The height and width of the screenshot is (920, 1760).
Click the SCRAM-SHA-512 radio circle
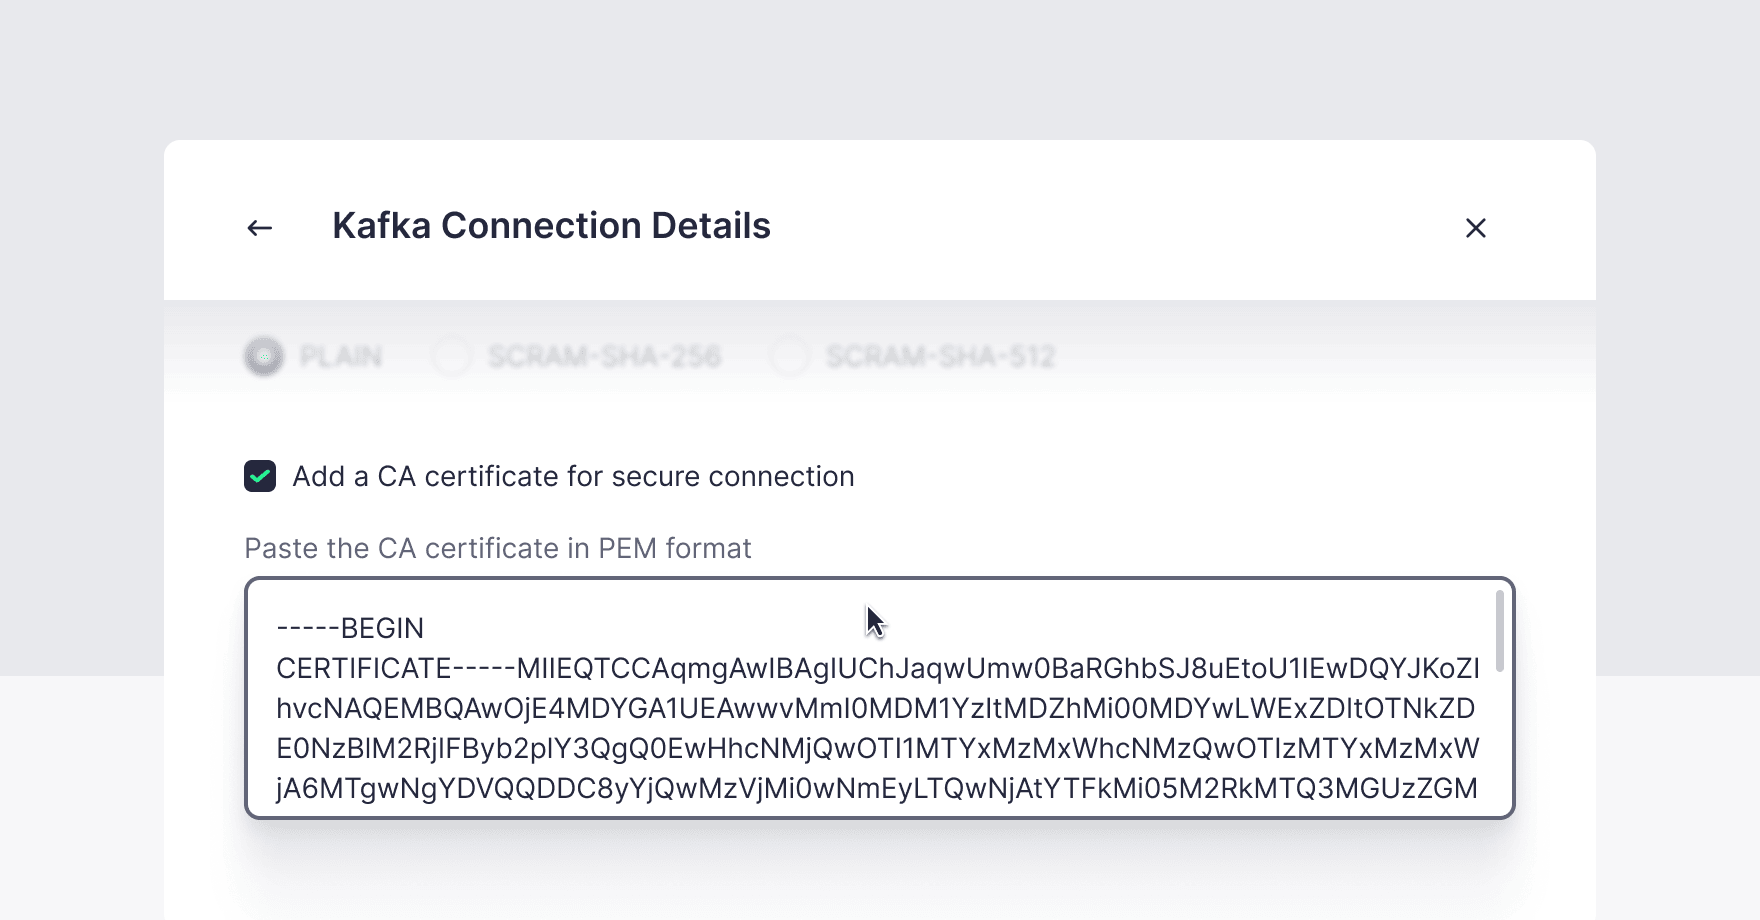pyautogui.click(x=789, y=356)
